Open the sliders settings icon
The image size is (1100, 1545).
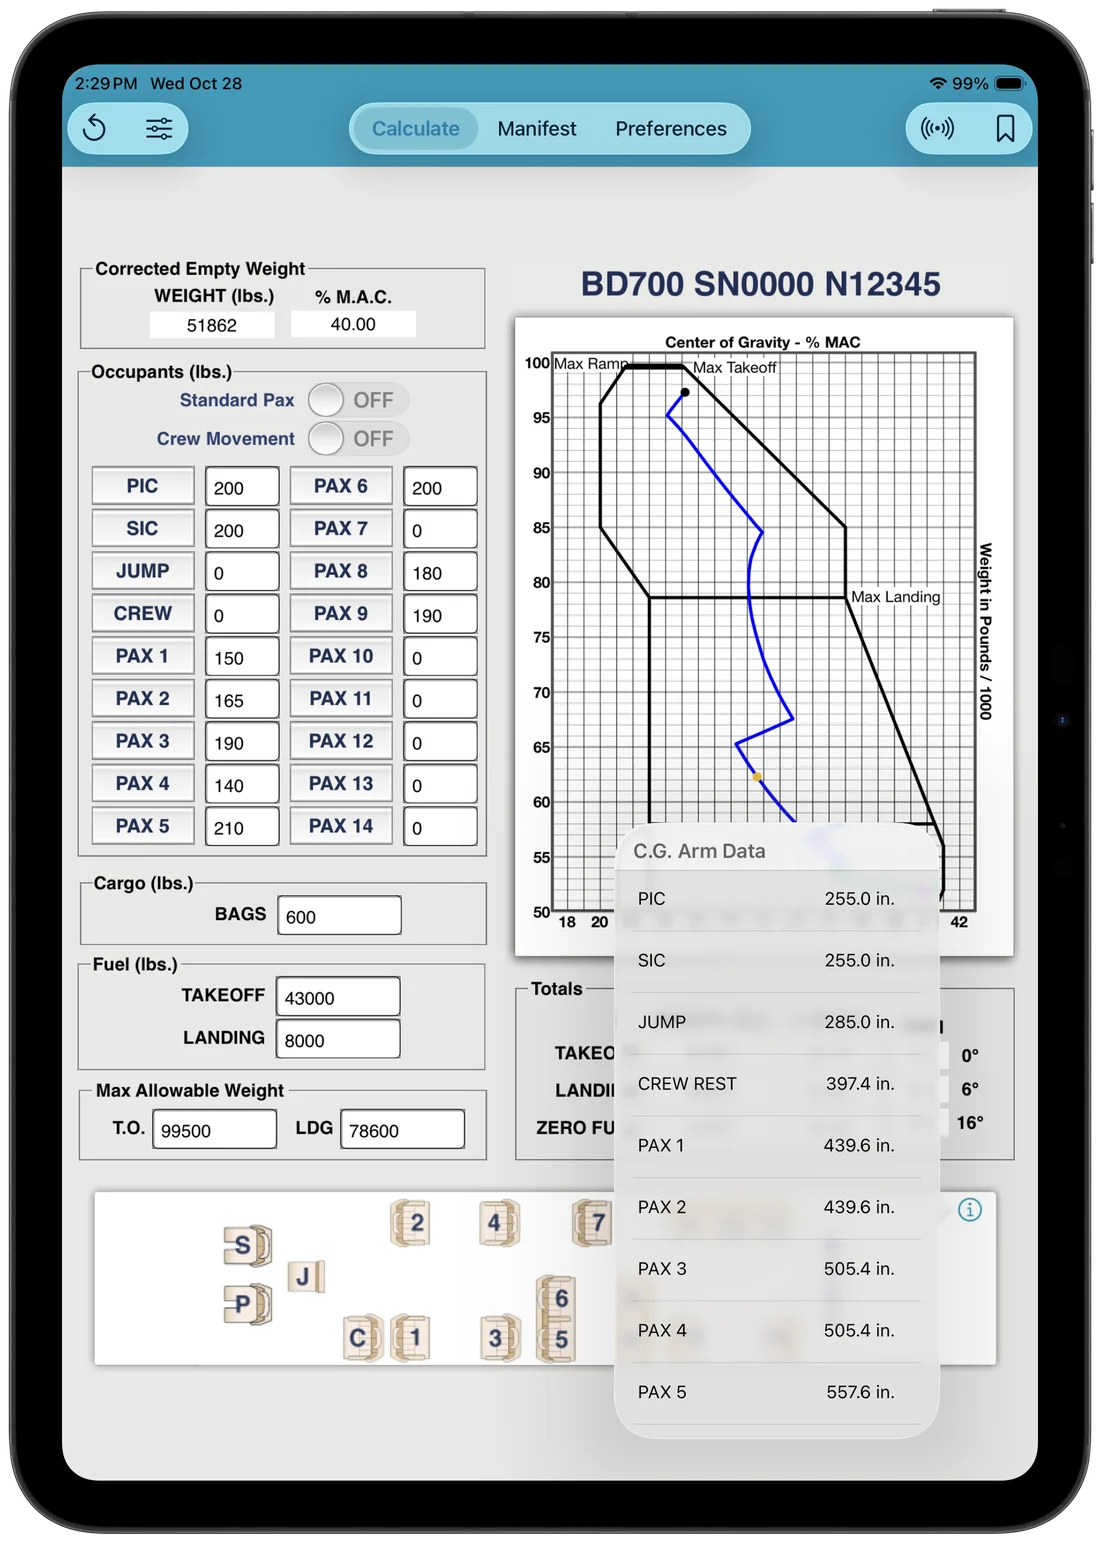point(159,128)
